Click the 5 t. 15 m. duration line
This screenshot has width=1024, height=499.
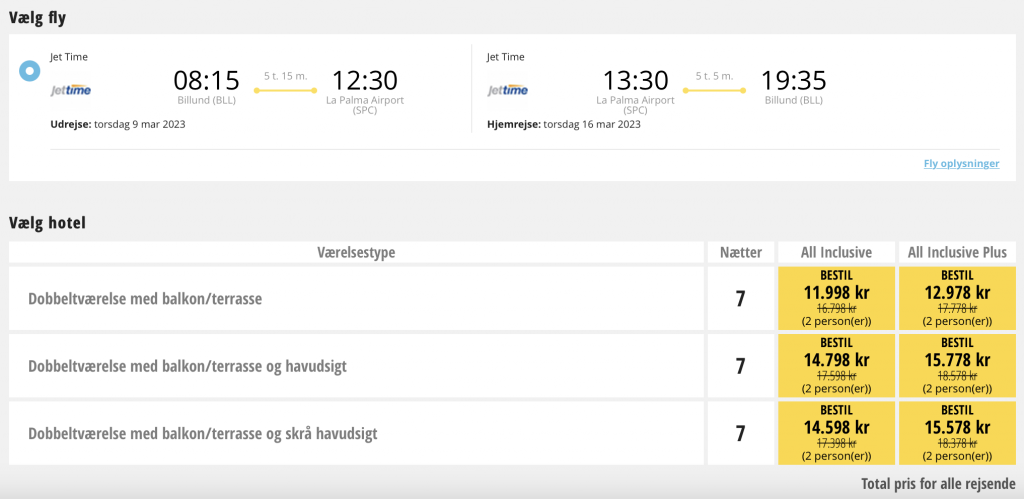[285, 90]
